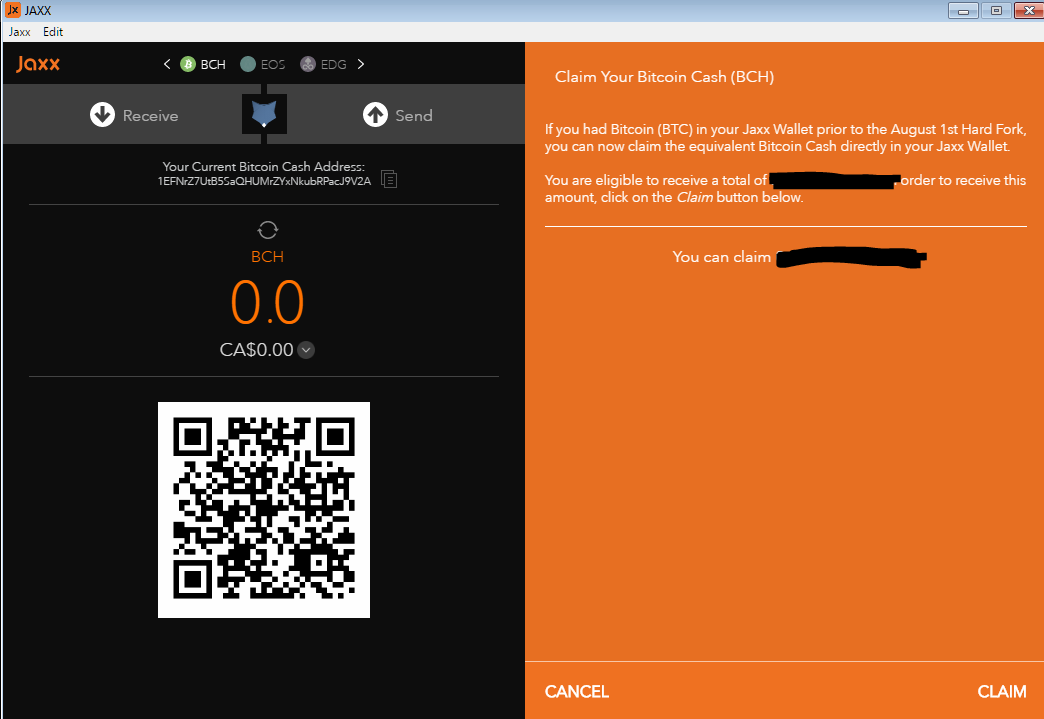Image resolution: width=1044 pixels, height=719 pixels.
Task: Select the Bitcoin Cash address text
Action: 264,181
